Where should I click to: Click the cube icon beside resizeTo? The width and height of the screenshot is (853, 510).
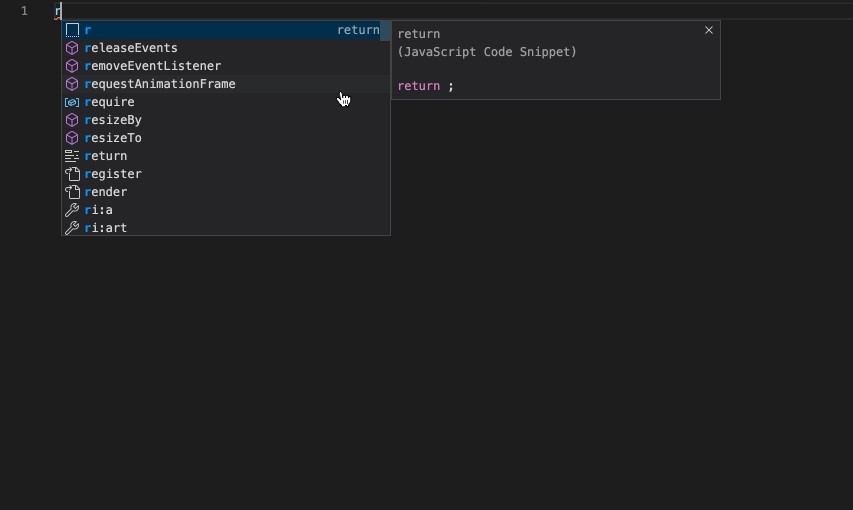[x=72, y=138]
